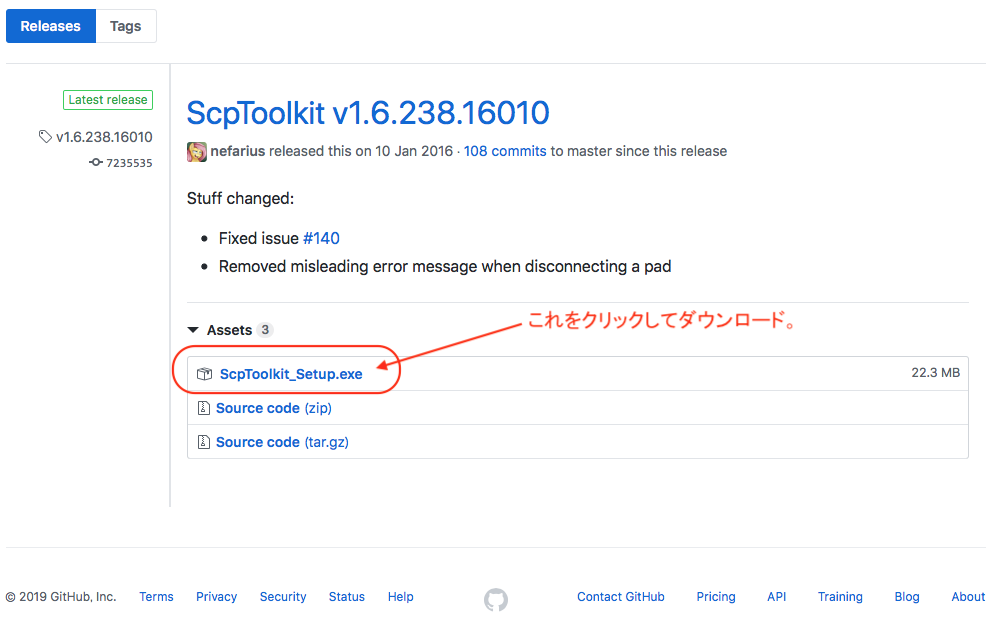Click the commit icon beside 7235535
Viewport: 1000px width, 620px height.
96,163
